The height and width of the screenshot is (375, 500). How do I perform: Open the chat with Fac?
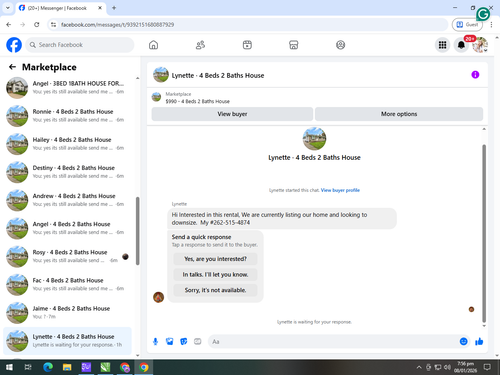[67, 284]
